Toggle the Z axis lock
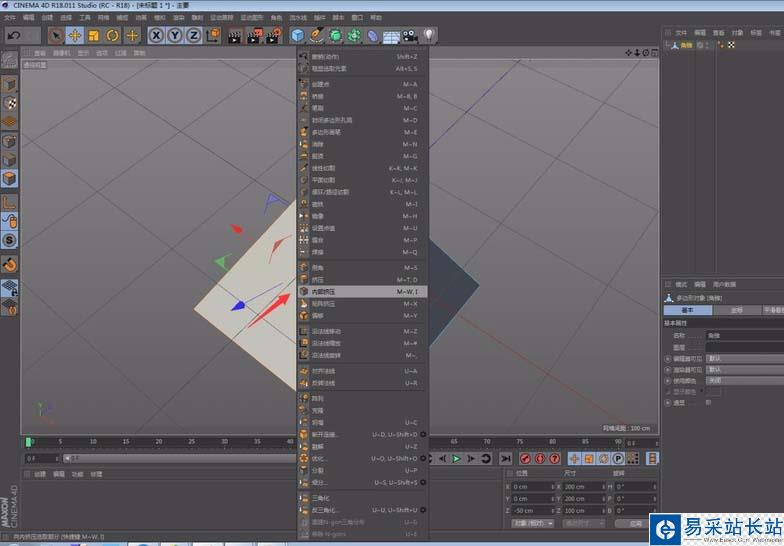 pyautogui.click(x=193, y=36)
